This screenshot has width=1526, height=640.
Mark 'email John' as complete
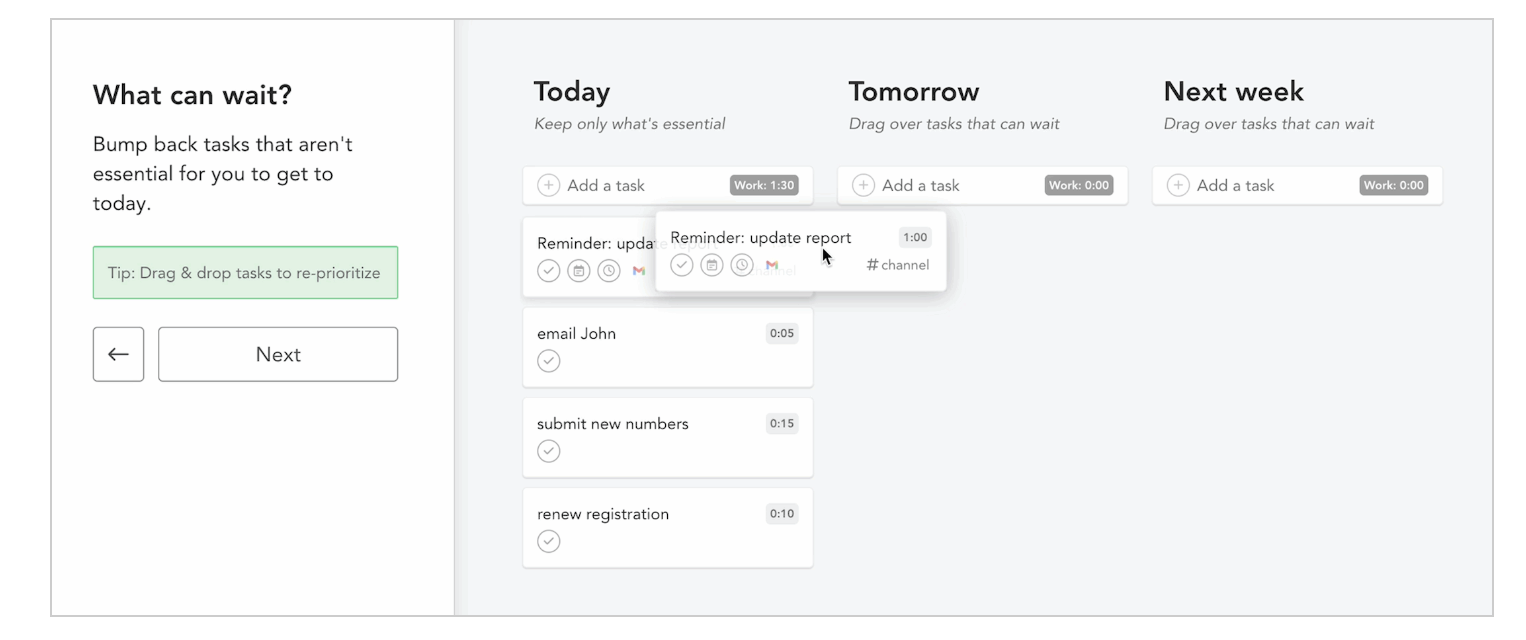pos(548,360)
